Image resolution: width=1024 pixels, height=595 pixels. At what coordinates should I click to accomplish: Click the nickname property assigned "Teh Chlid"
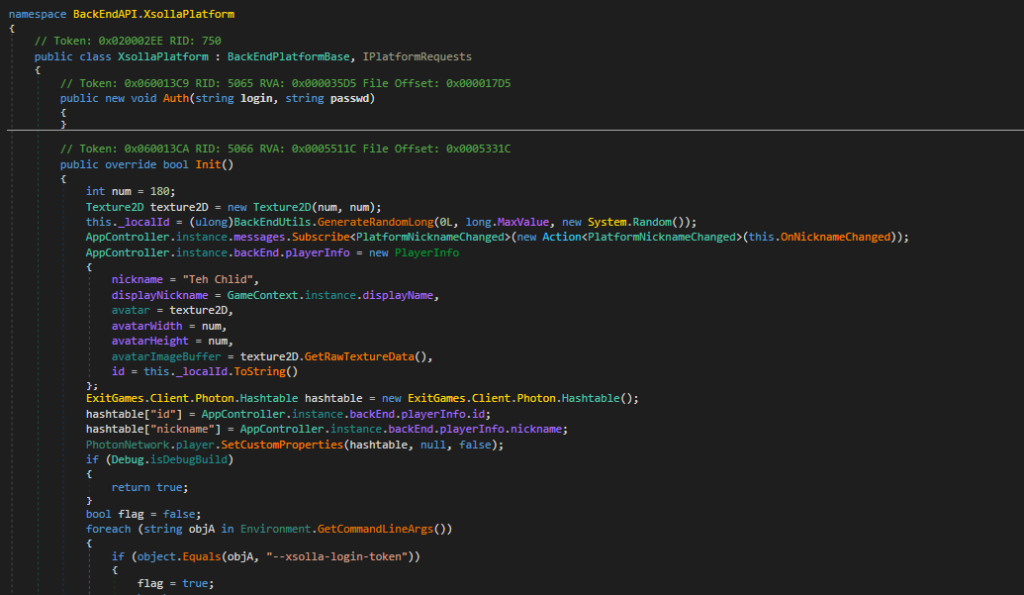(137, 279)
